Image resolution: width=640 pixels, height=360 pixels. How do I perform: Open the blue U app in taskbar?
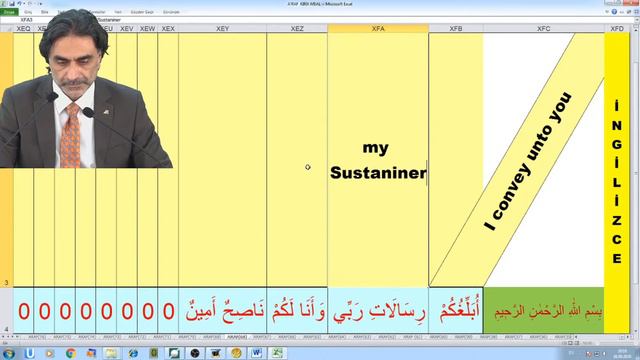(x=29, y=353)
